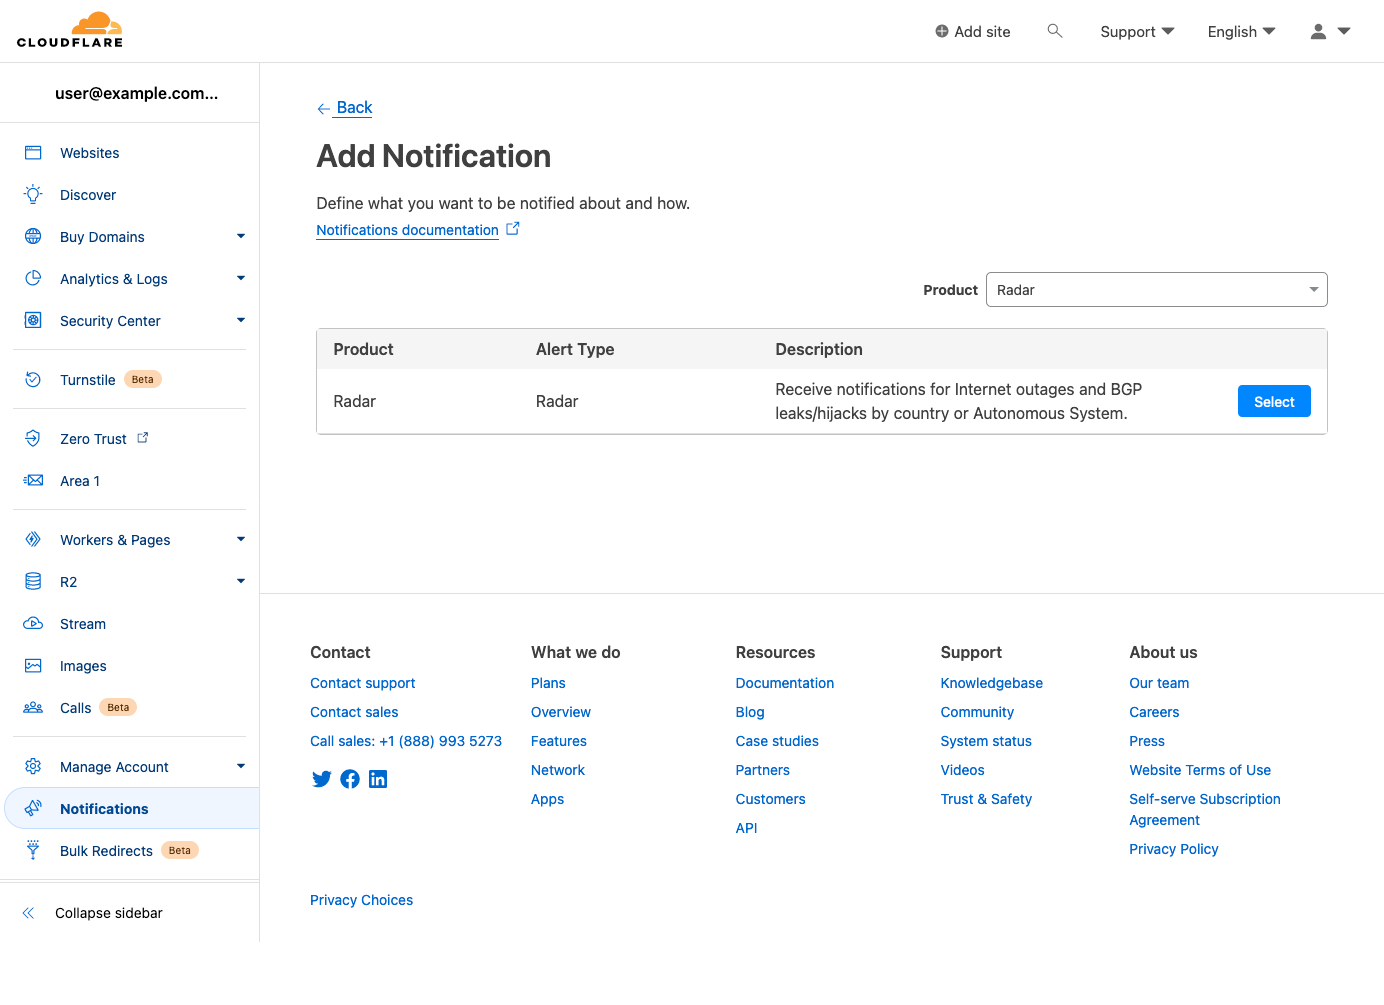This screenshot has width=1384, height=1005.
Task: Open the English language dropdown
Action: 1241,32
